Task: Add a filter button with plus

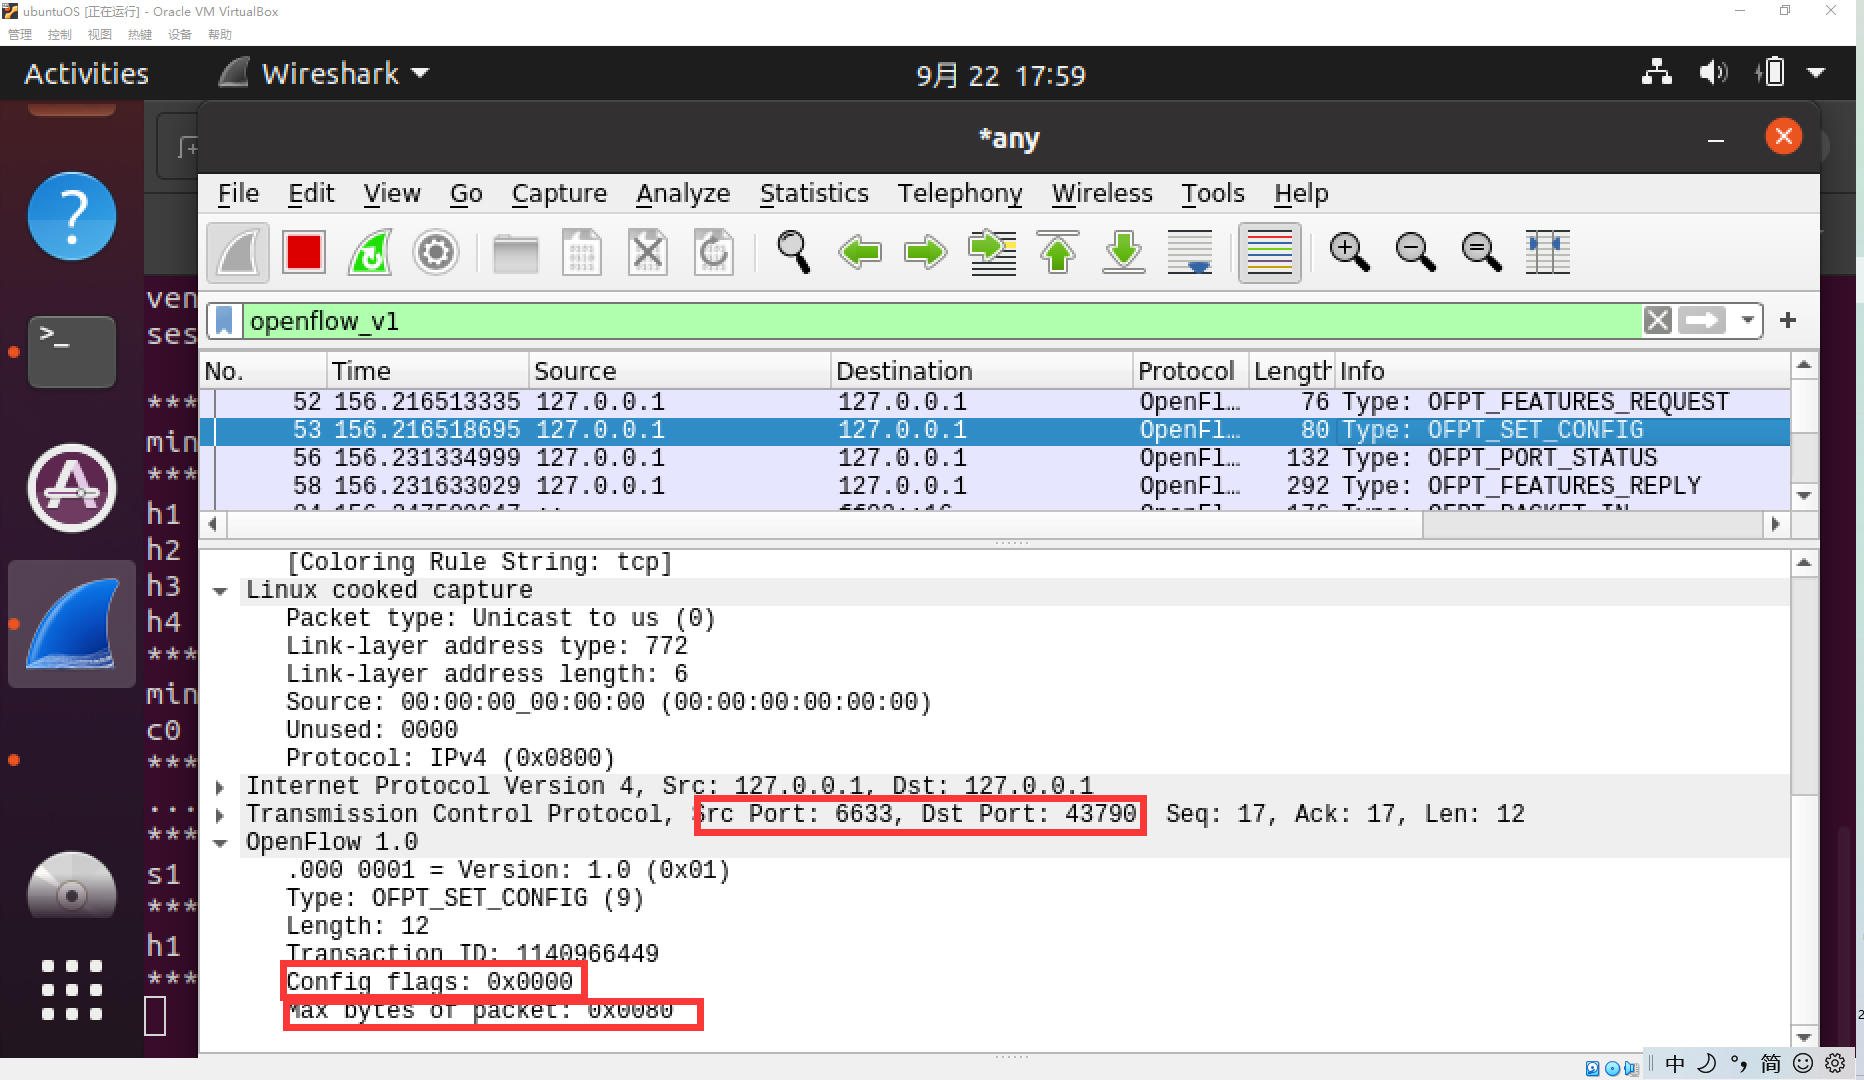Action: (x=1788, y=320)
